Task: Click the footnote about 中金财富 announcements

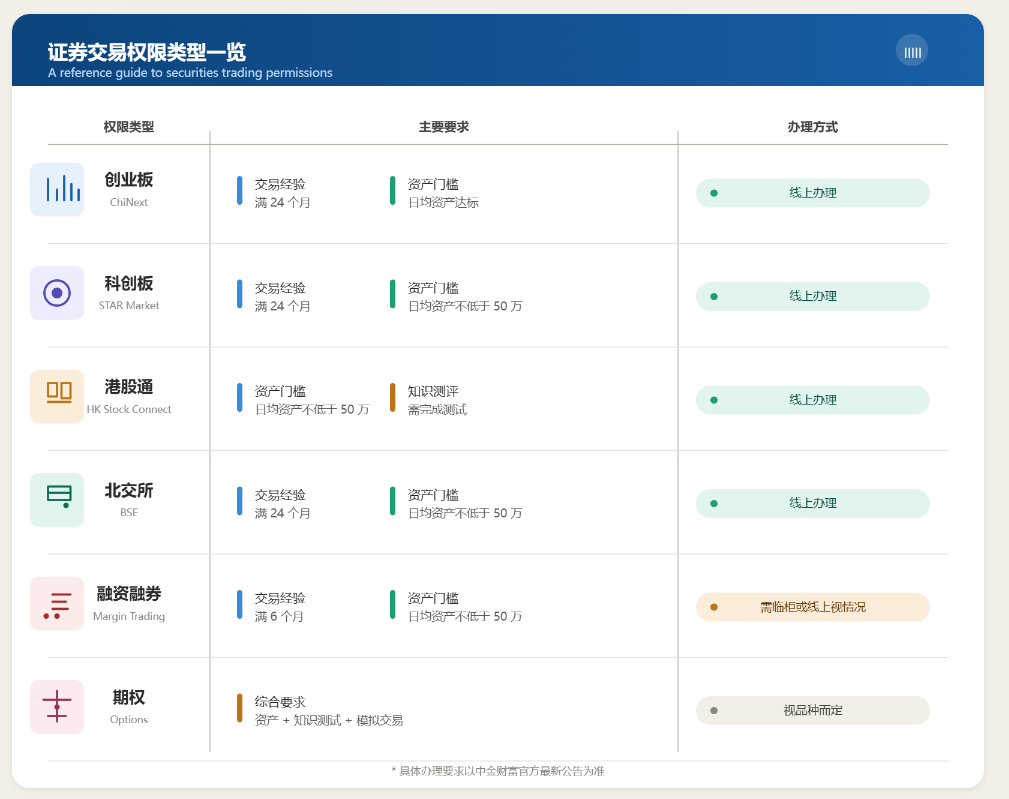Action: [x=498, y=771]
